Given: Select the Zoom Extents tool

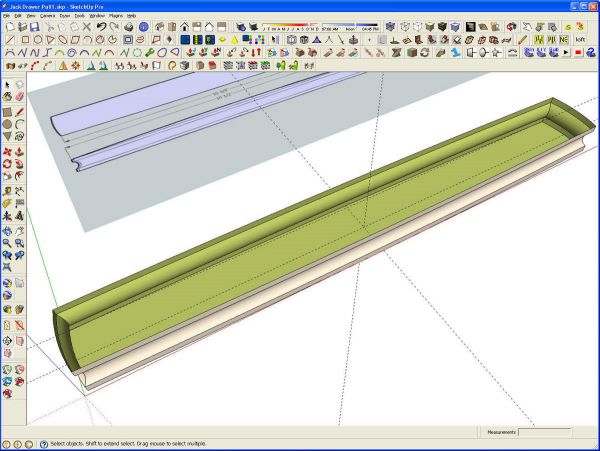Looking at the screenshot, I should point(7,267).
